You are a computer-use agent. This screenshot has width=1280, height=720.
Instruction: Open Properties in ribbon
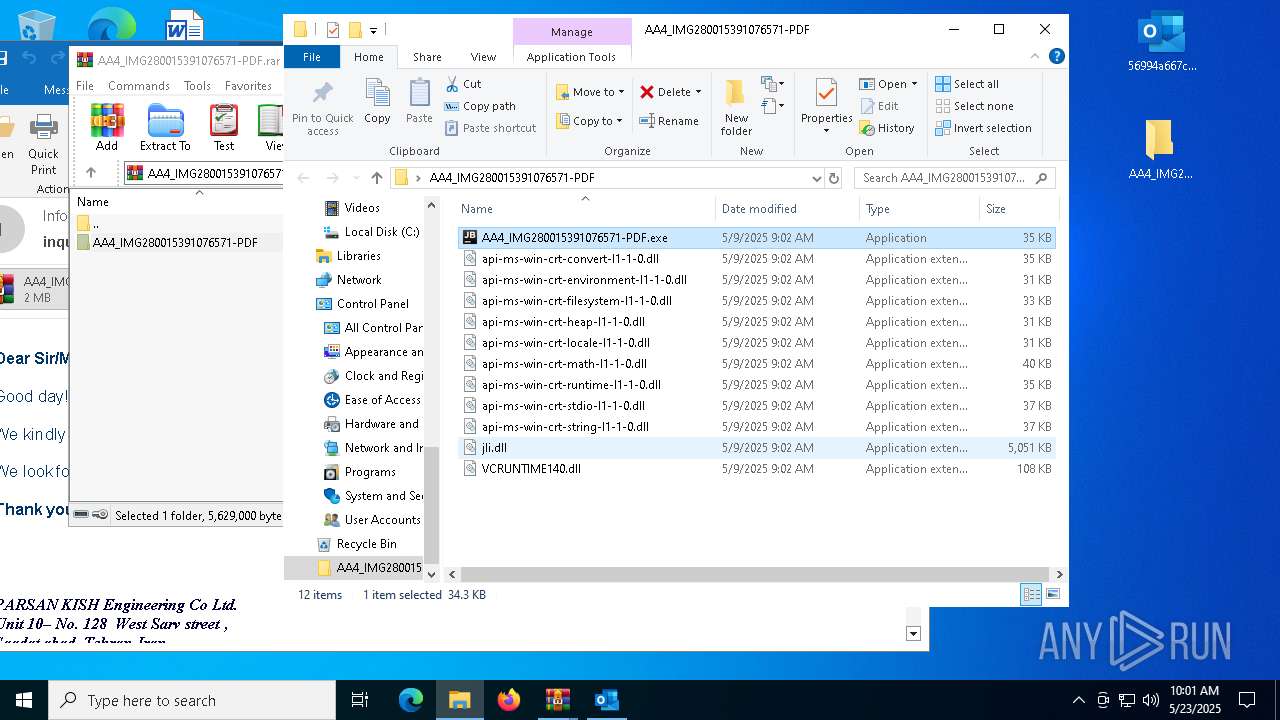point(826,104)
